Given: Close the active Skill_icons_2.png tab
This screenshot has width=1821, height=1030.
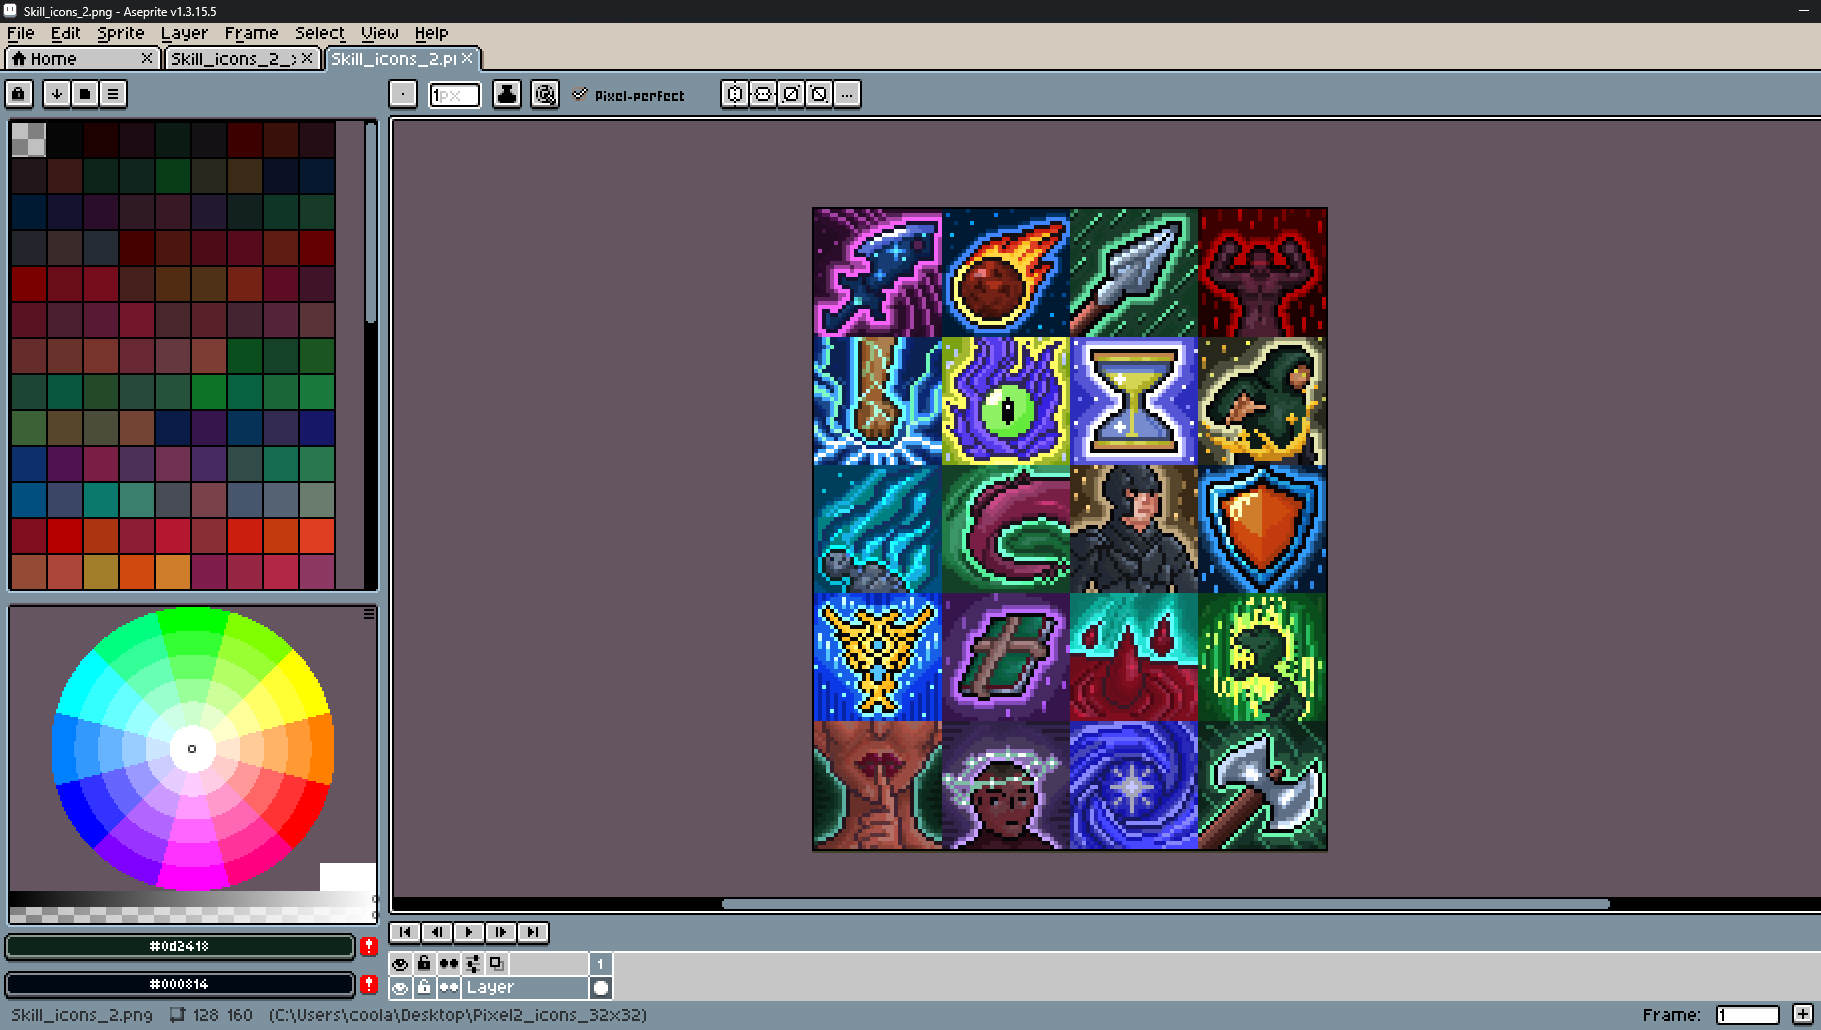Looking at the screenshot, I should coord(467,58).
